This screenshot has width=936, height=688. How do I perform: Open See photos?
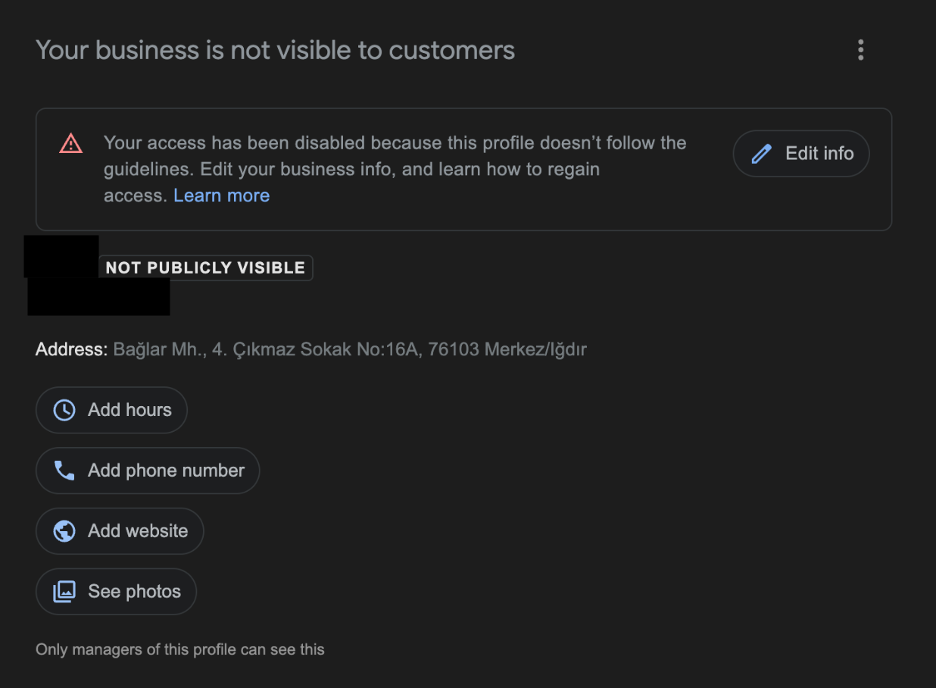coord(116,591)
